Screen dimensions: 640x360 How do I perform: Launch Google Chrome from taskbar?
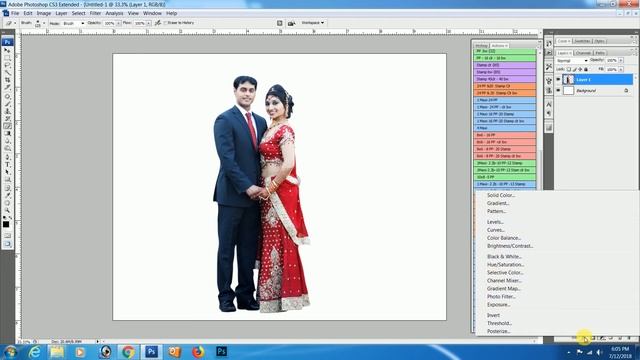click(128, 352)
